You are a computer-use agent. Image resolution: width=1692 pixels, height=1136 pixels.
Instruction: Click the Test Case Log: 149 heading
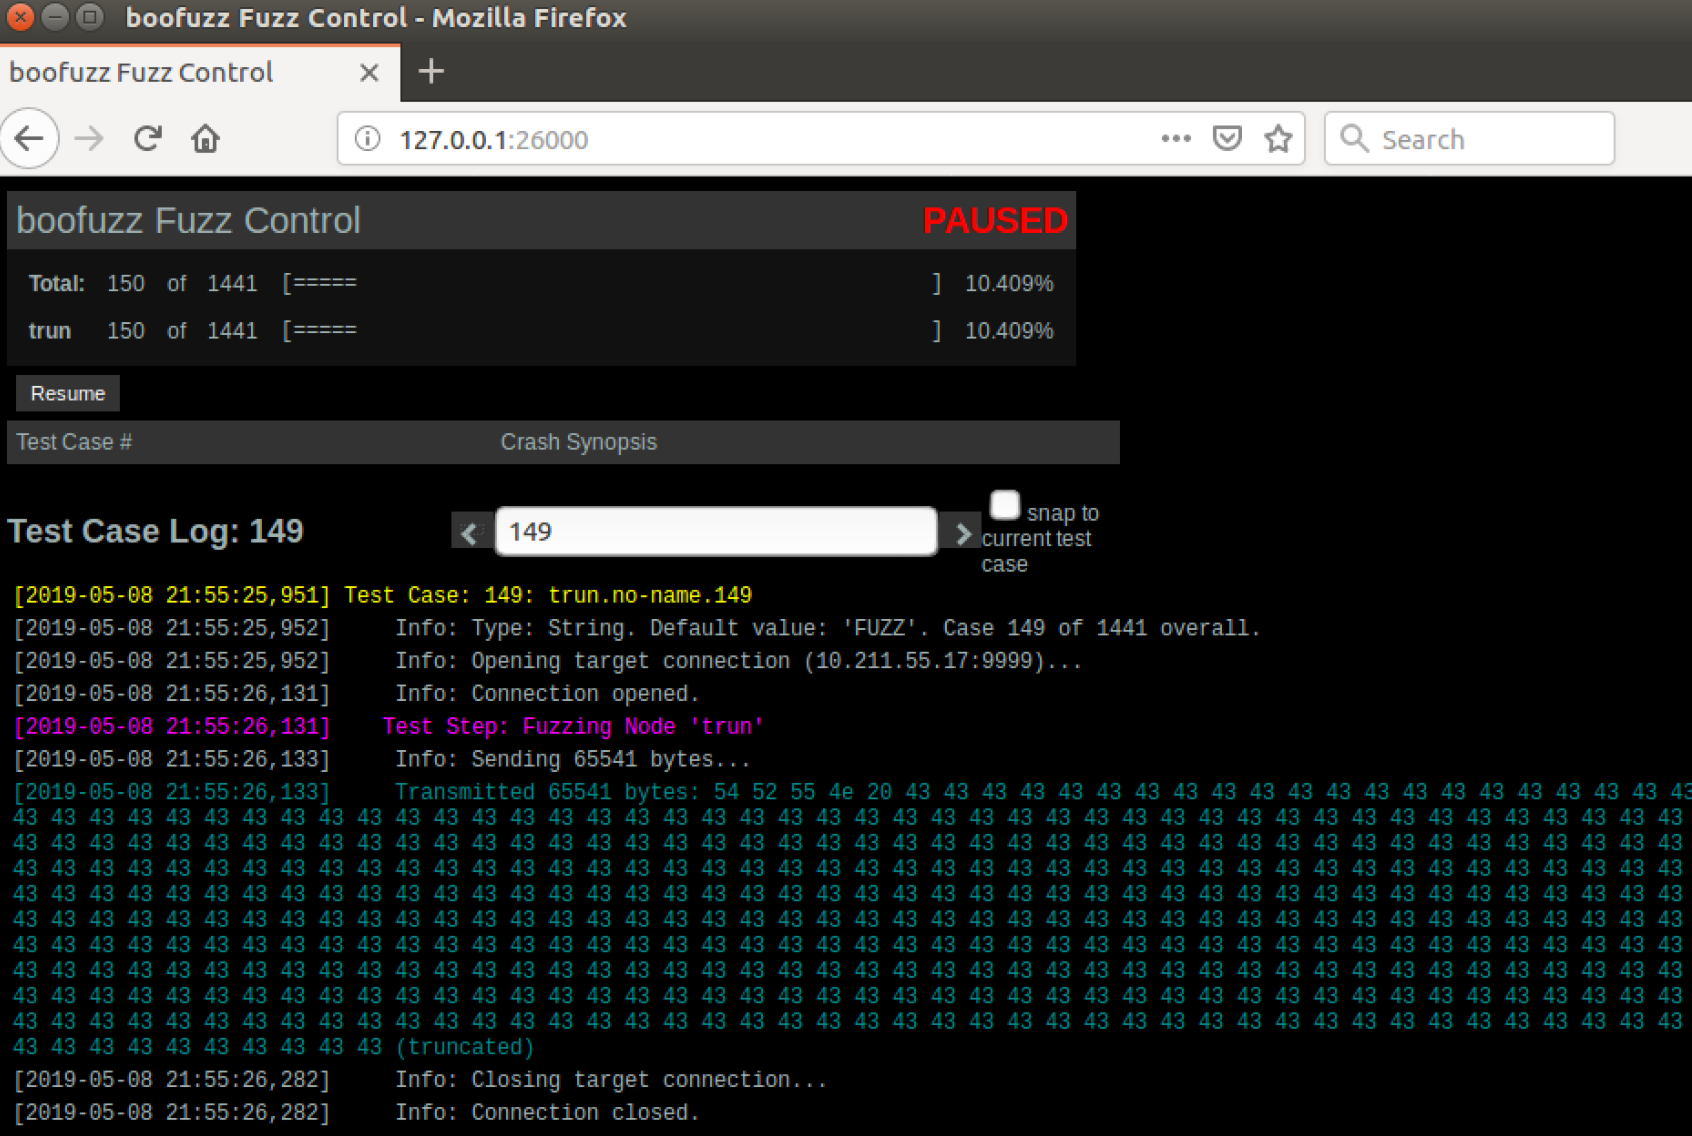pos(155,531)
